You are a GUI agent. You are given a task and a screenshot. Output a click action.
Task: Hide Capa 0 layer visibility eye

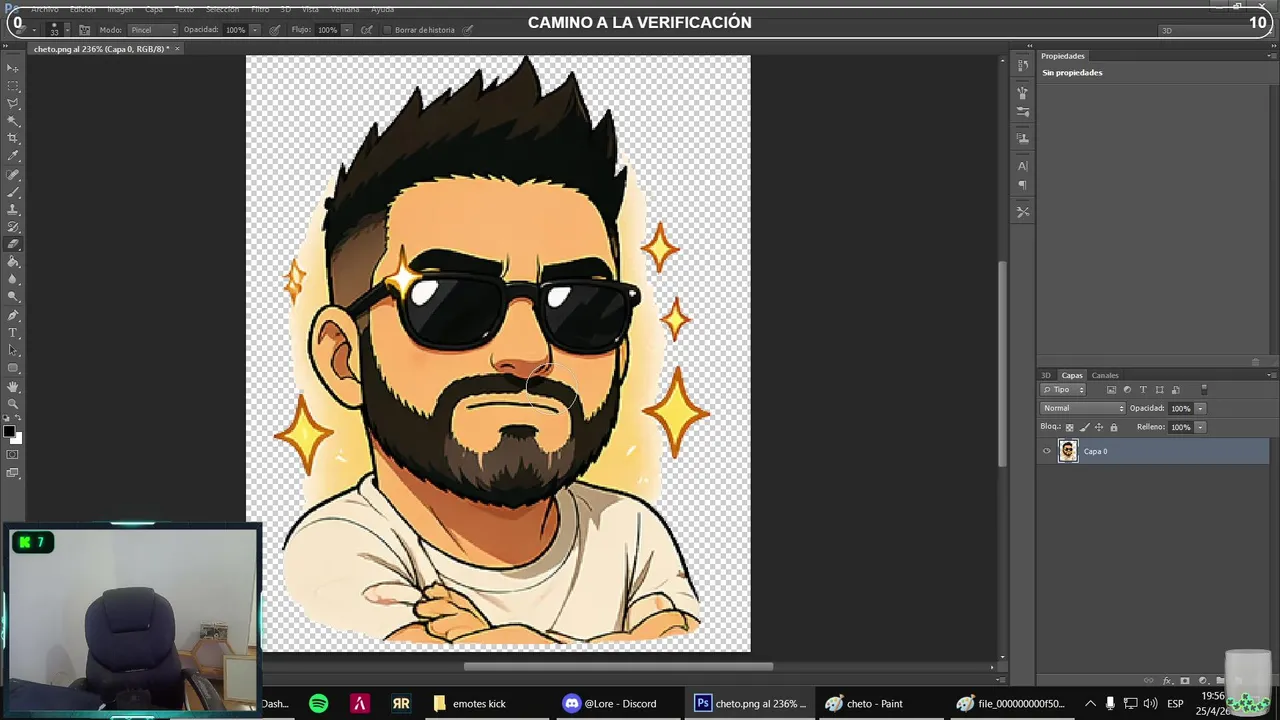(x=1047, y=451)
